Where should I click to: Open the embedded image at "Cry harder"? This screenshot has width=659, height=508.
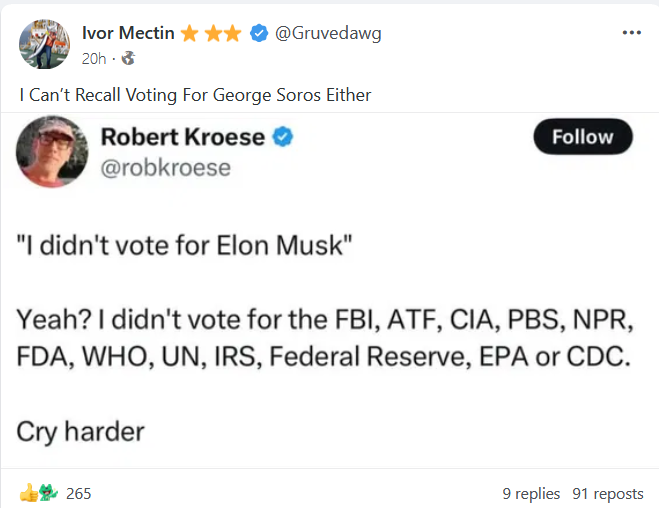point(81,432)
